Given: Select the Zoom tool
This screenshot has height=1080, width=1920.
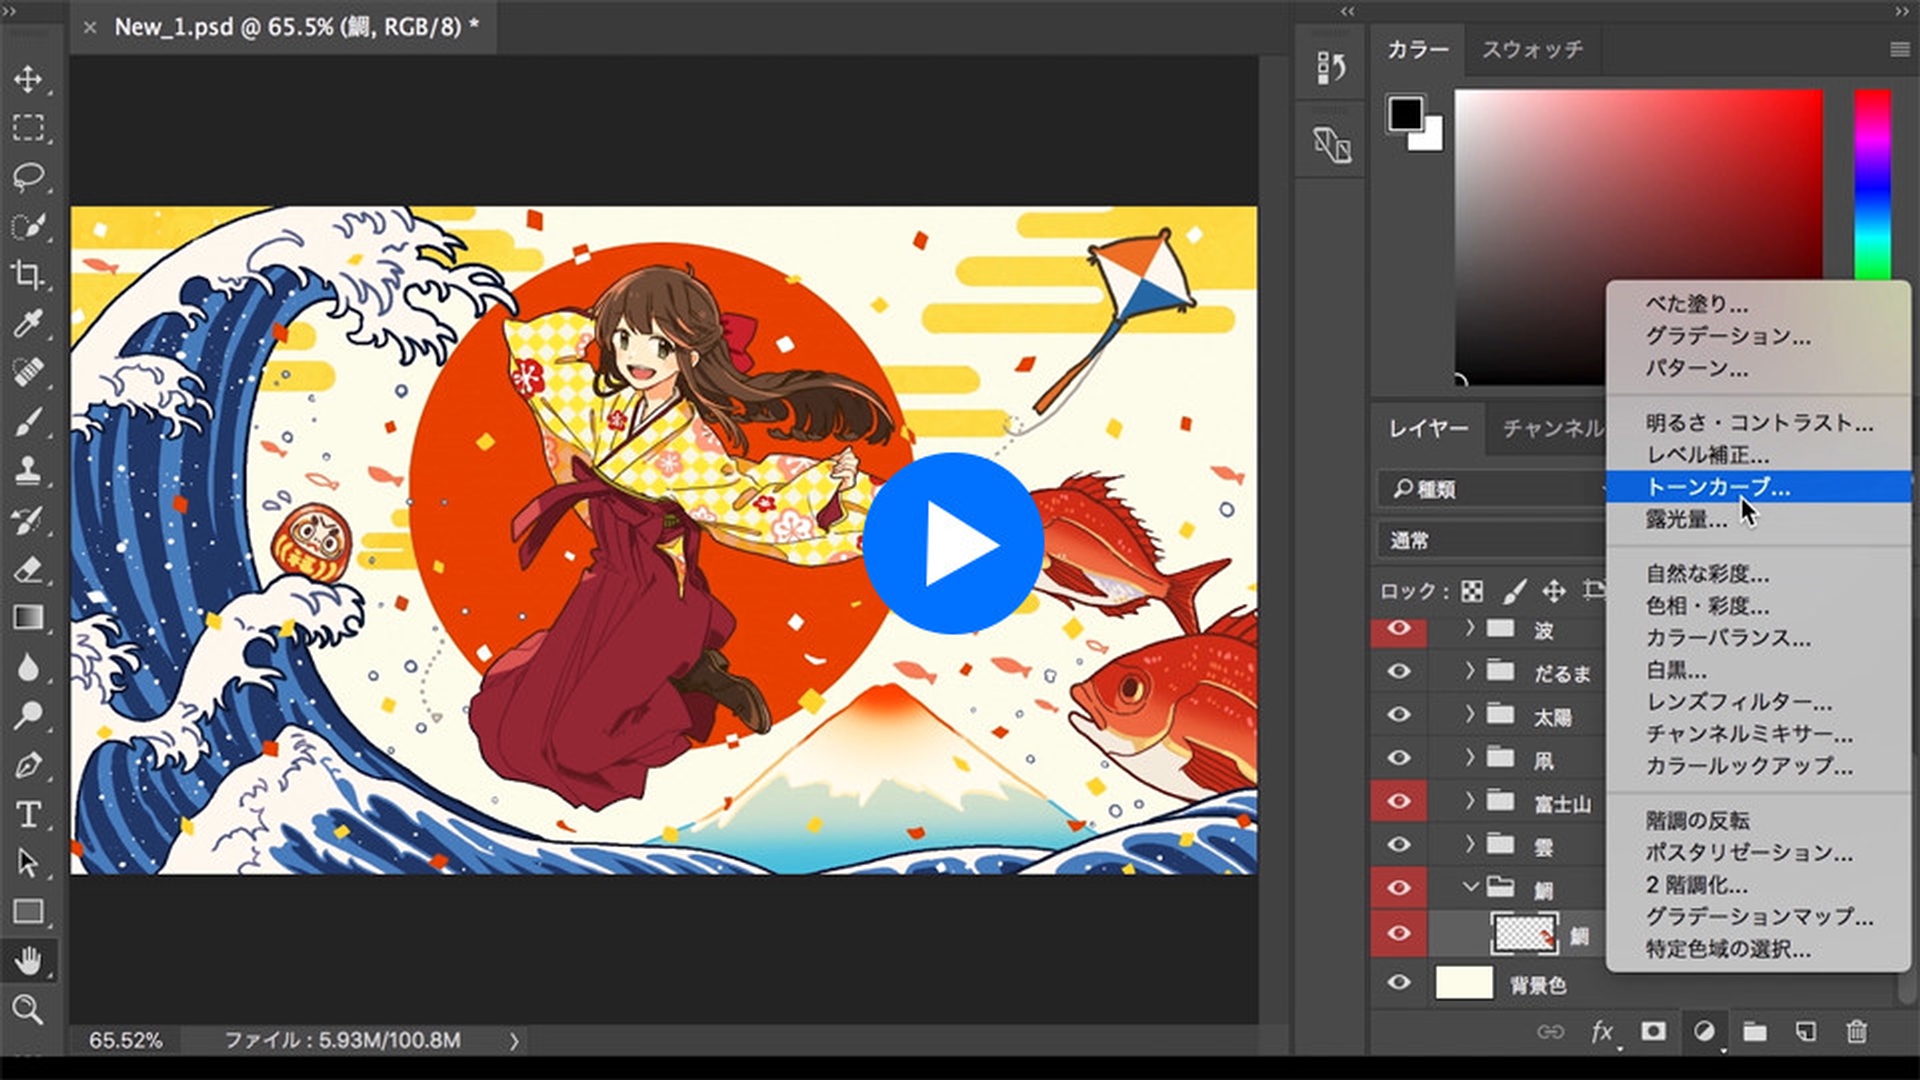Looking at the screenshot, I should [x=28, y=1010].
